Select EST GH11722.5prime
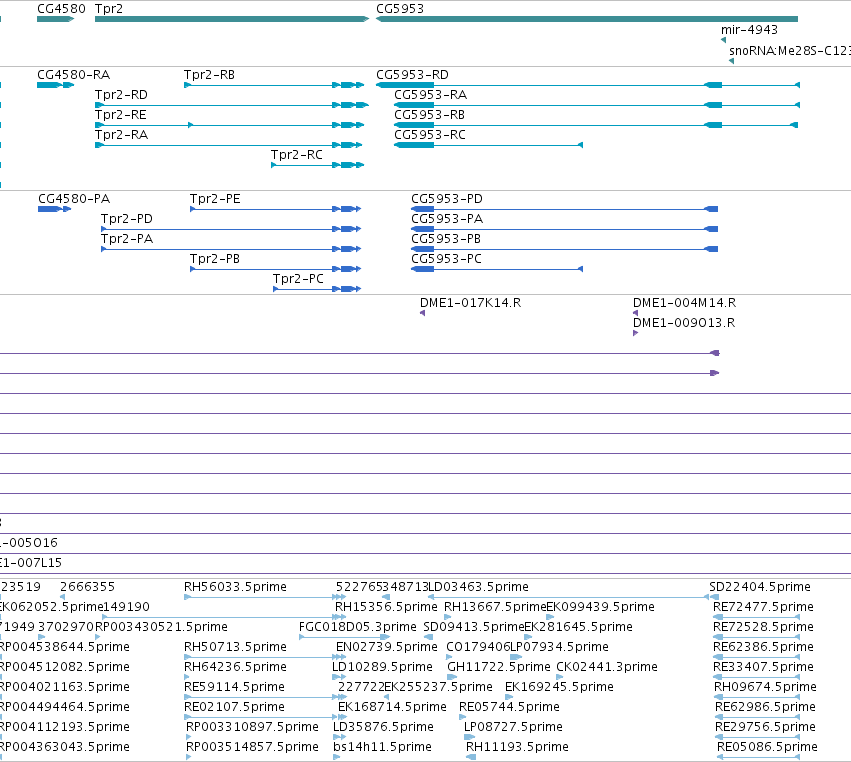 [x=498, y=667]
